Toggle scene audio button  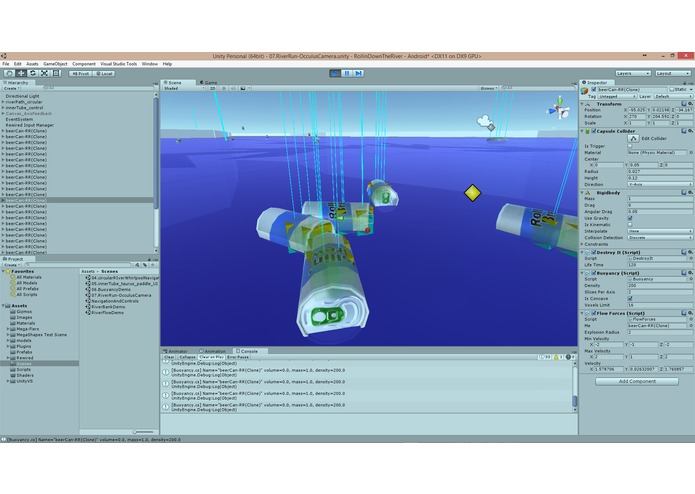pos(233,89)
